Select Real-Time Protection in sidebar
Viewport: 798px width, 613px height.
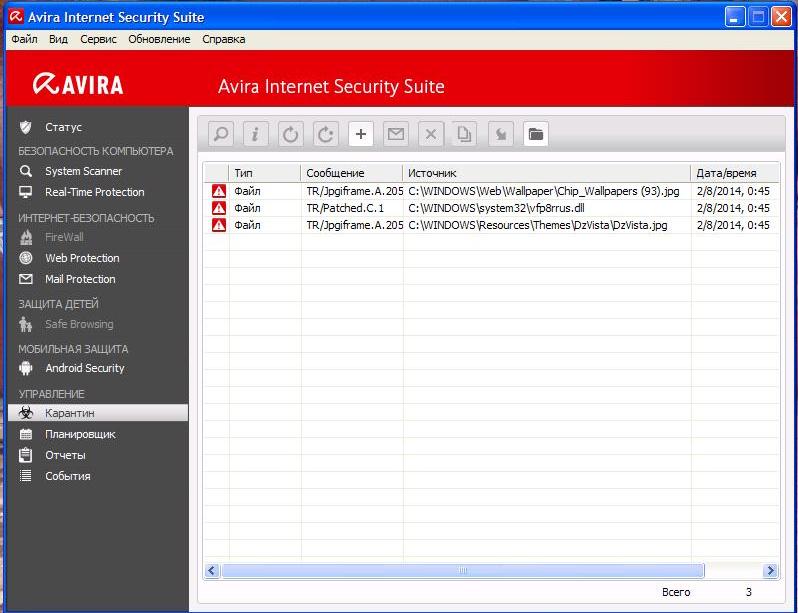pyautogui.click(x=94, y=192)
